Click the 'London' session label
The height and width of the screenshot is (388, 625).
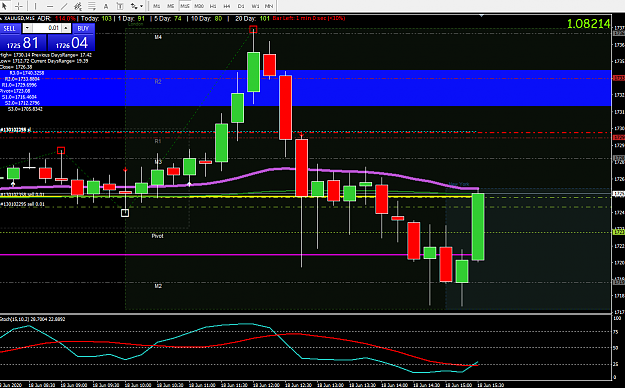pyautogui.click(x=136, y=24)
